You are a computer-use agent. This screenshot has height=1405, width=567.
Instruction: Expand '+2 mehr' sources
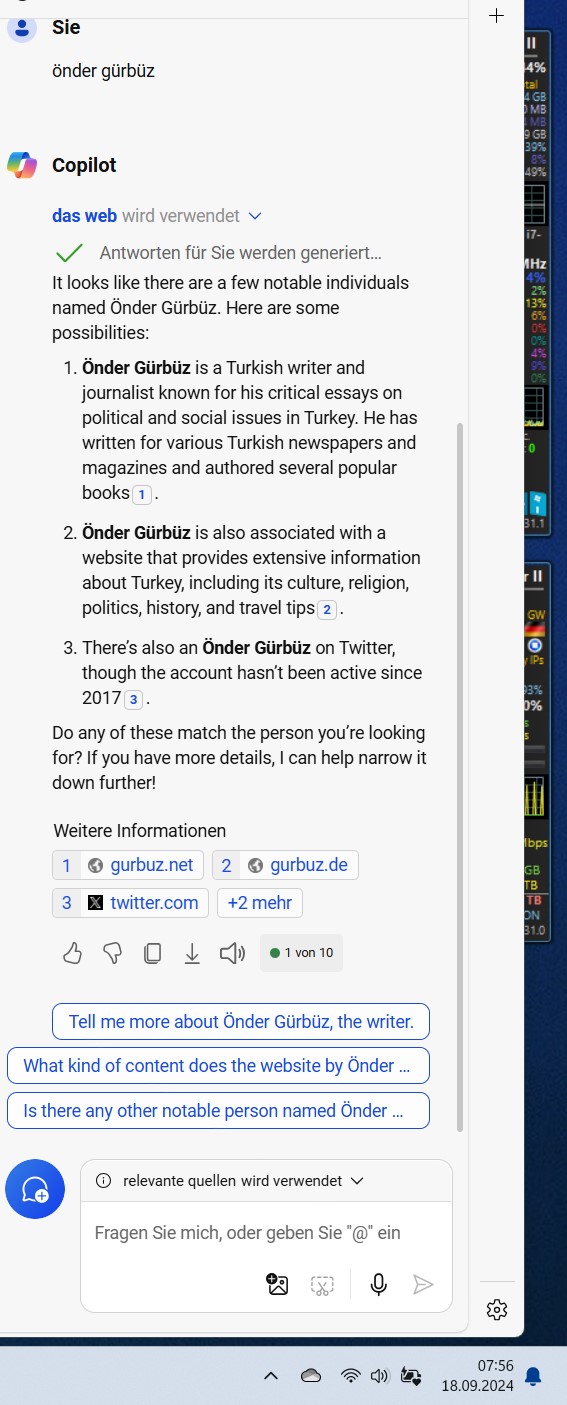coord(260,903)
